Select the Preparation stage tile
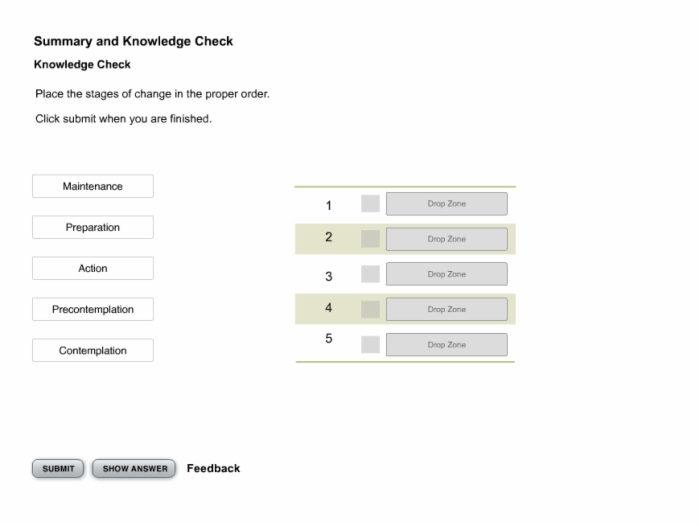700x526 pixels. pos(93,227)
